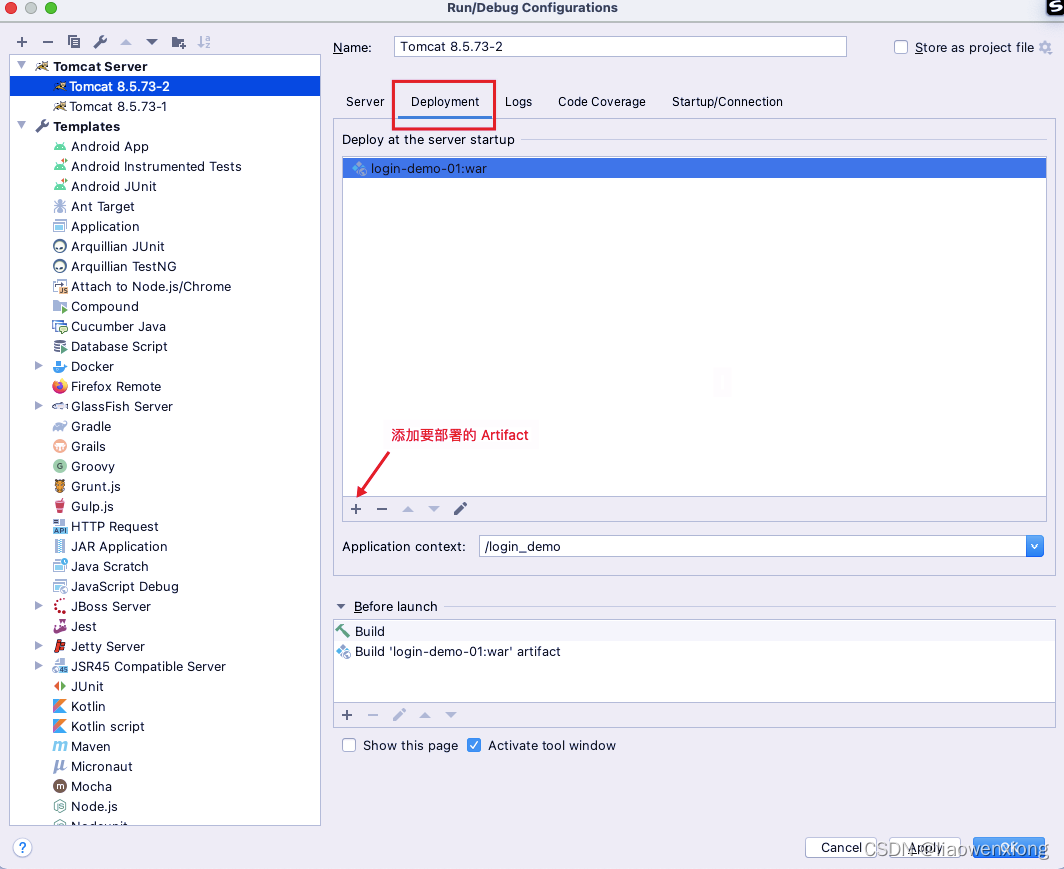Select JUnit template
Viewport: 1064px width, 869px height.
click(79, 687)
